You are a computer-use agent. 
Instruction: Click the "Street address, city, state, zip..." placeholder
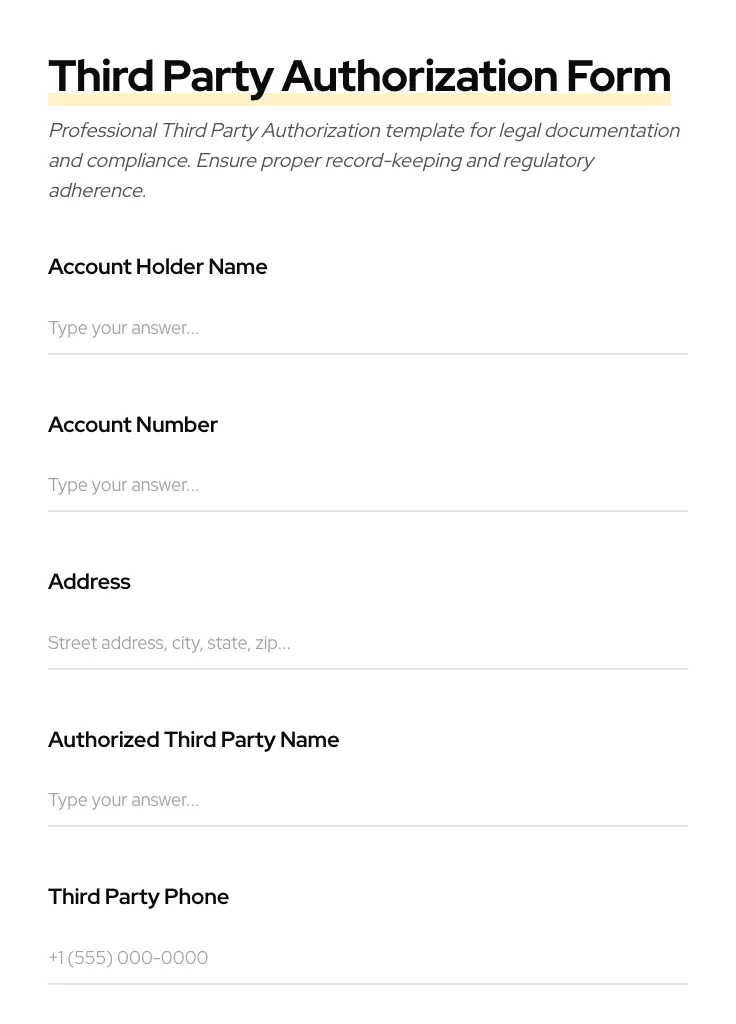169,643
